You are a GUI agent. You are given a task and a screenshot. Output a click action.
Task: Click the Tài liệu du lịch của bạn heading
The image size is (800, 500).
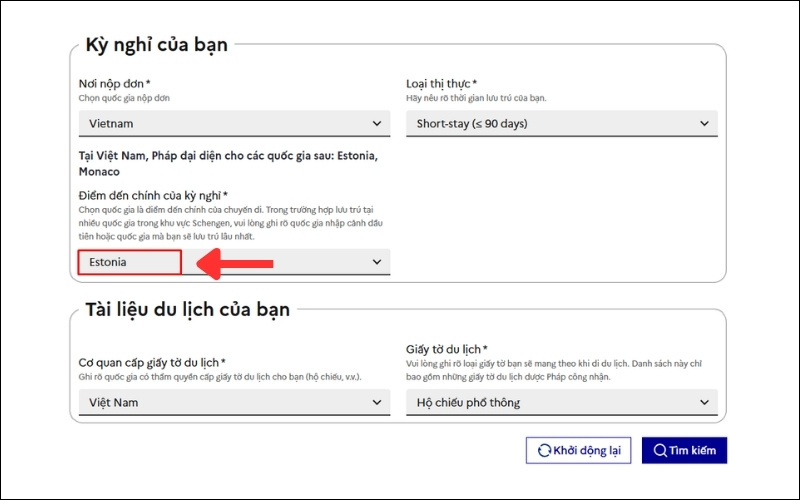(187, 309)
